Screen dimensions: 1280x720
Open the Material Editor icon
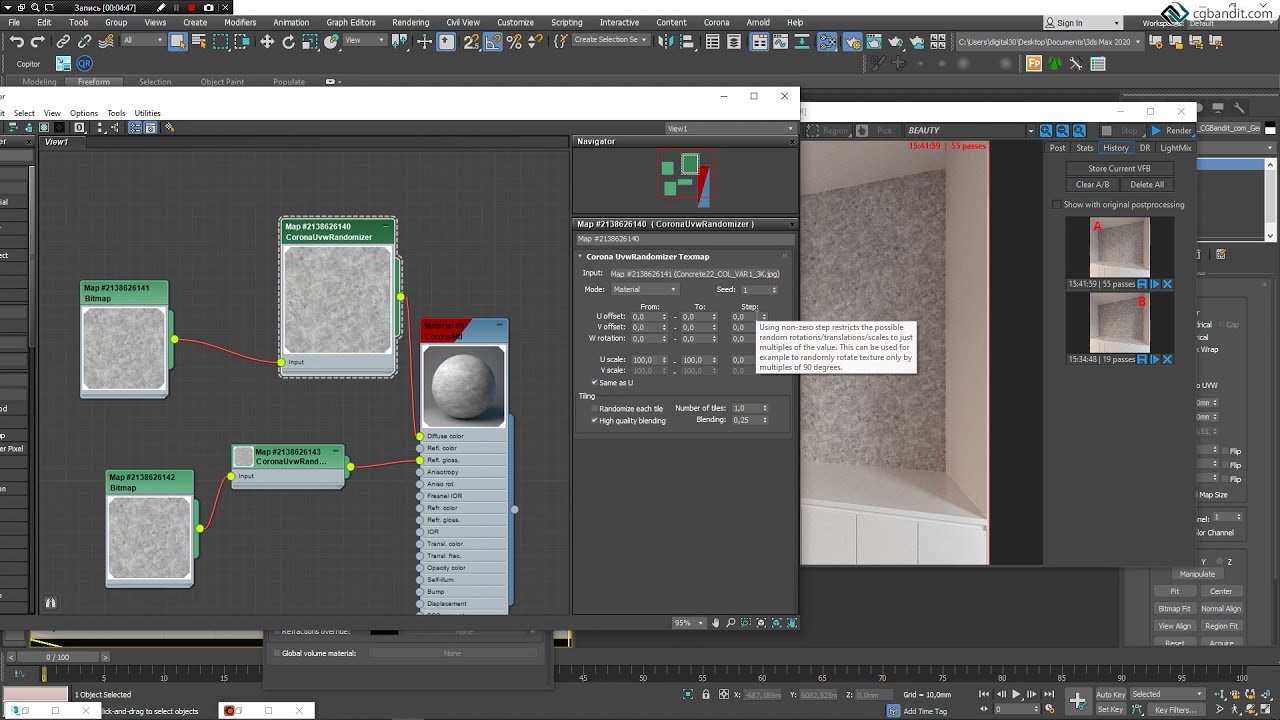[828, 41]
